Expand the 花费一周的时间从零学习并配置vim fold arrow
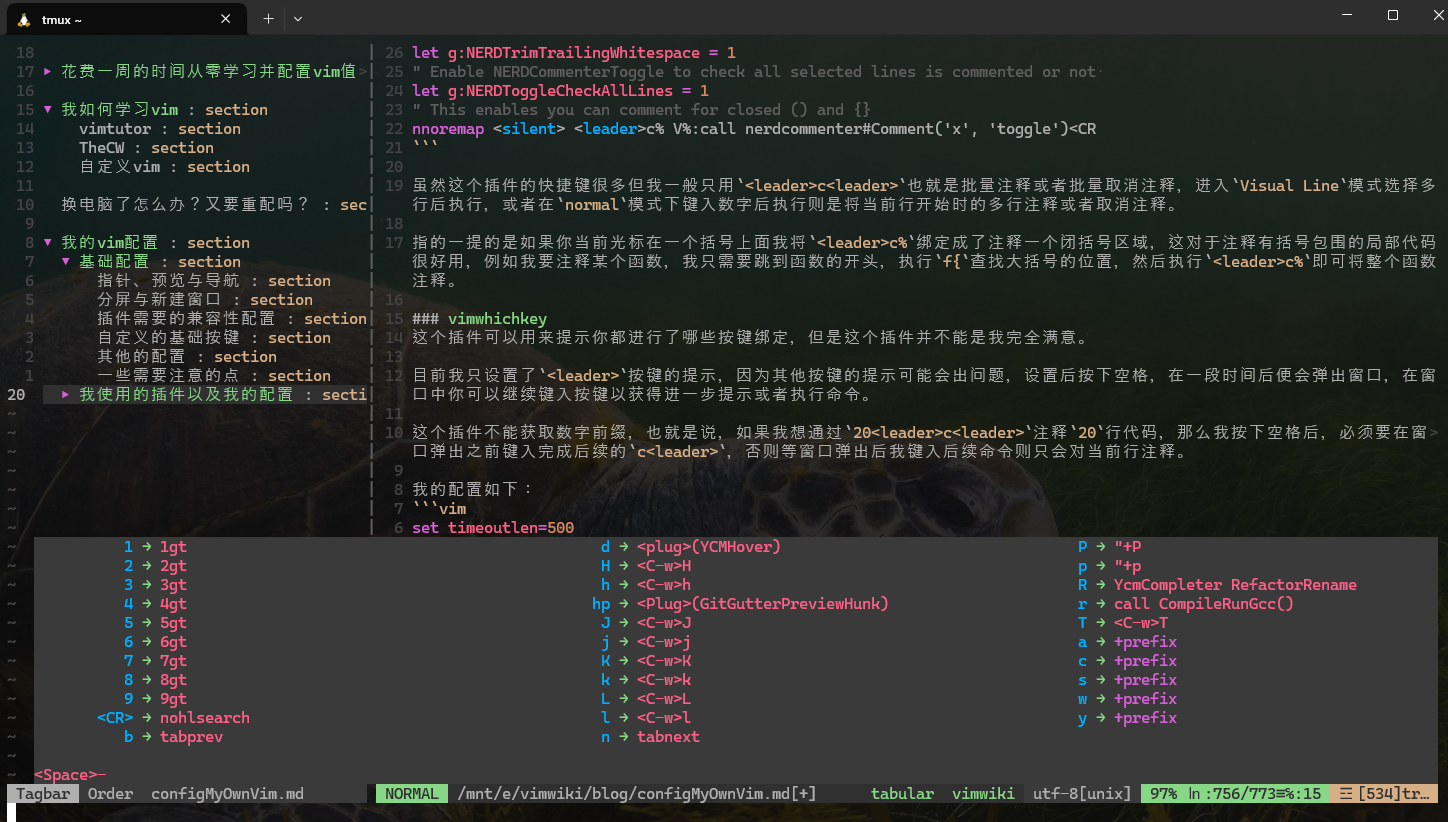Viewport: 1448px width, 822px height. [48, 72]
